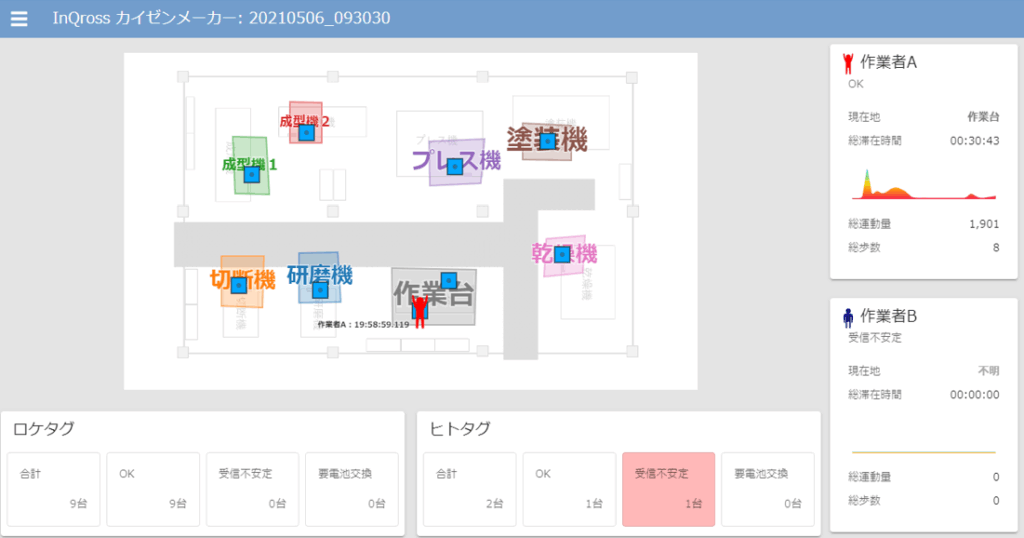Viewport: 1024px width, 538px height.
Task: Select the ヒトタグ 合計 2台 tile
Action: pos(470,489)
